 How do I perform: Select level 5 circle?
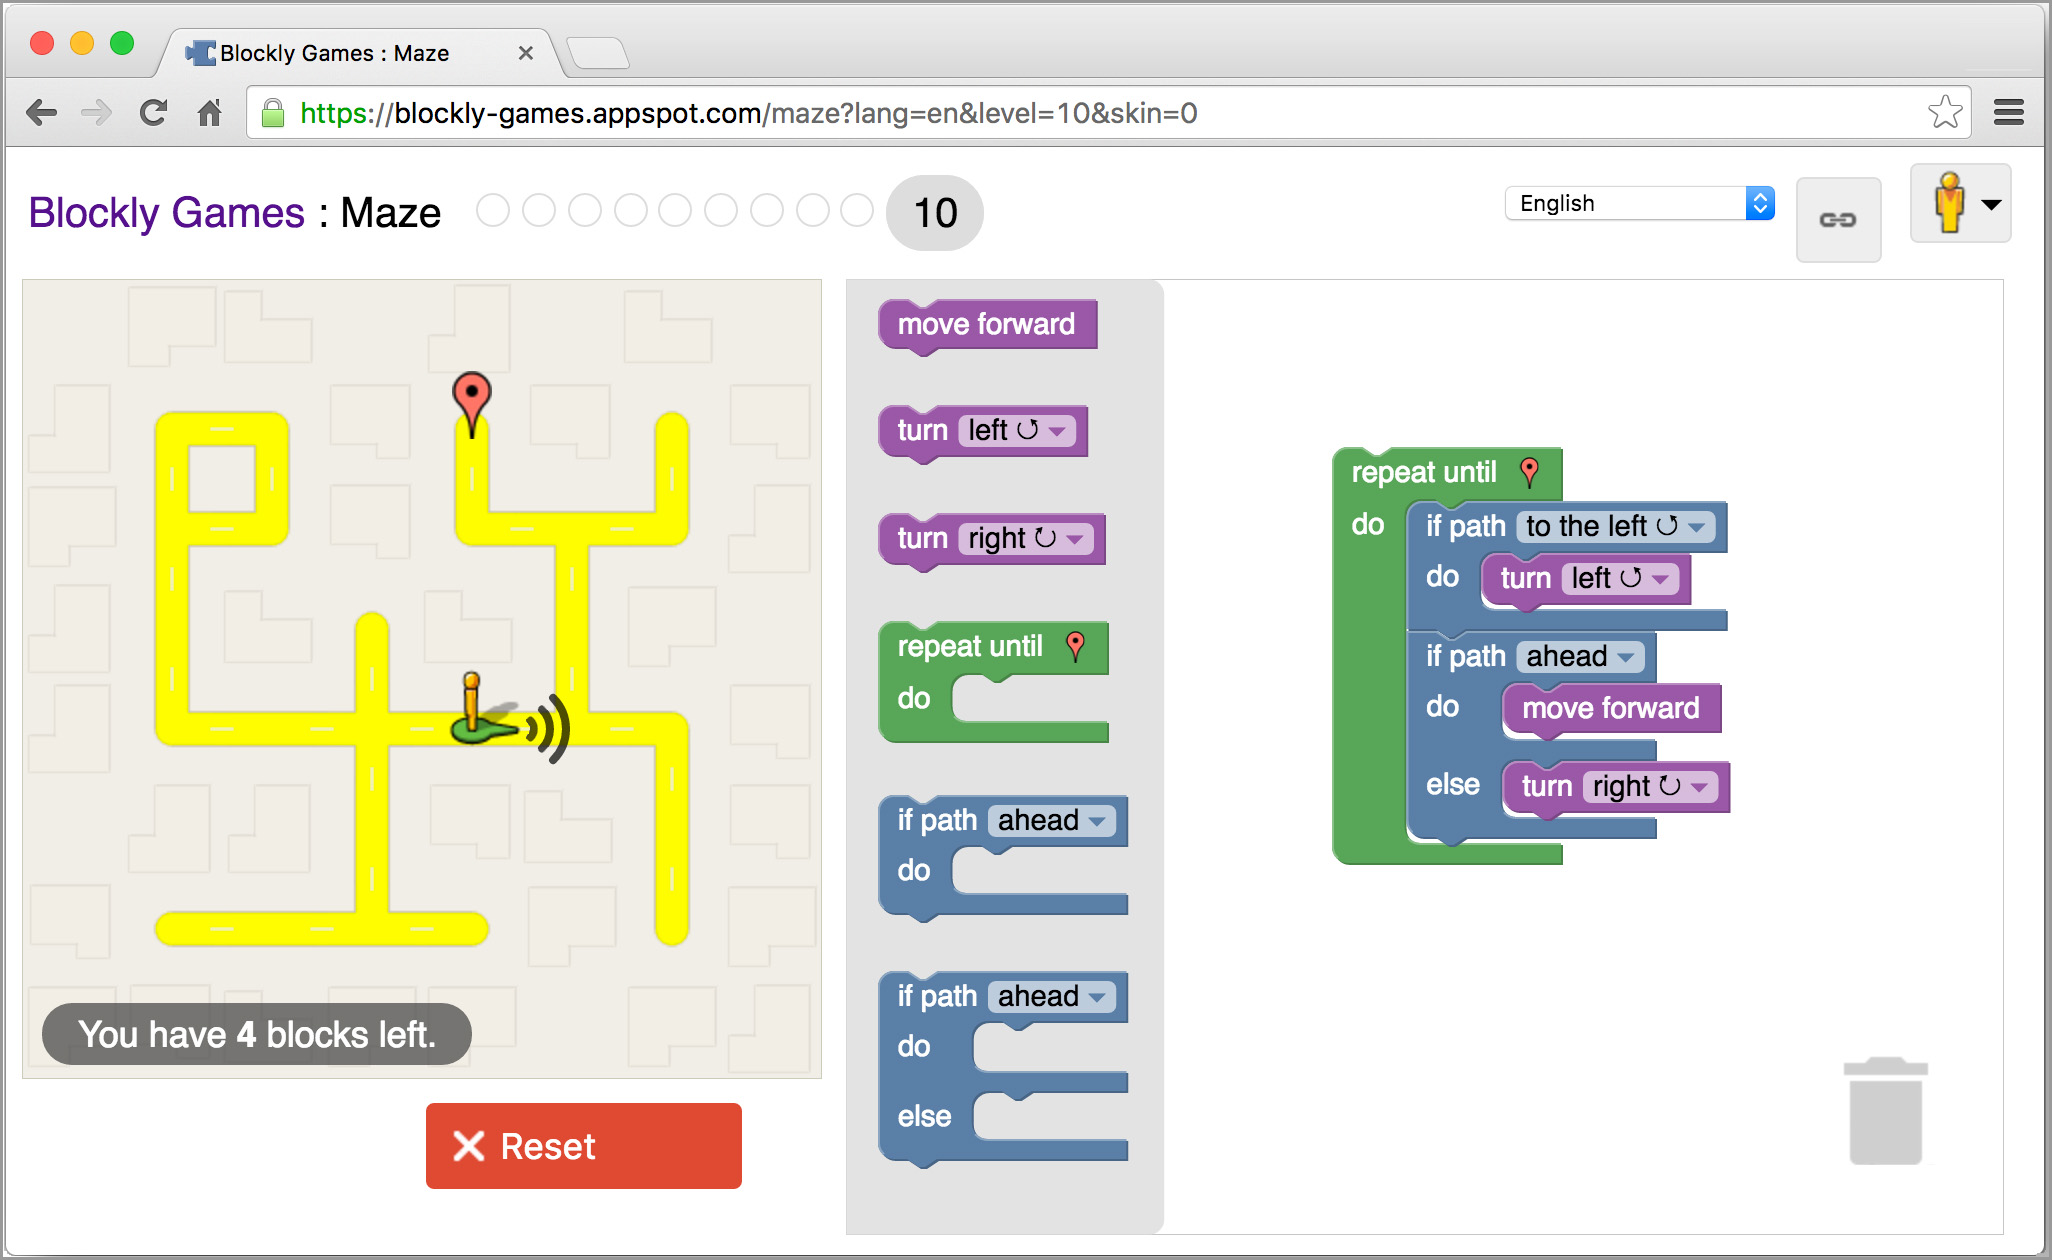675,211
